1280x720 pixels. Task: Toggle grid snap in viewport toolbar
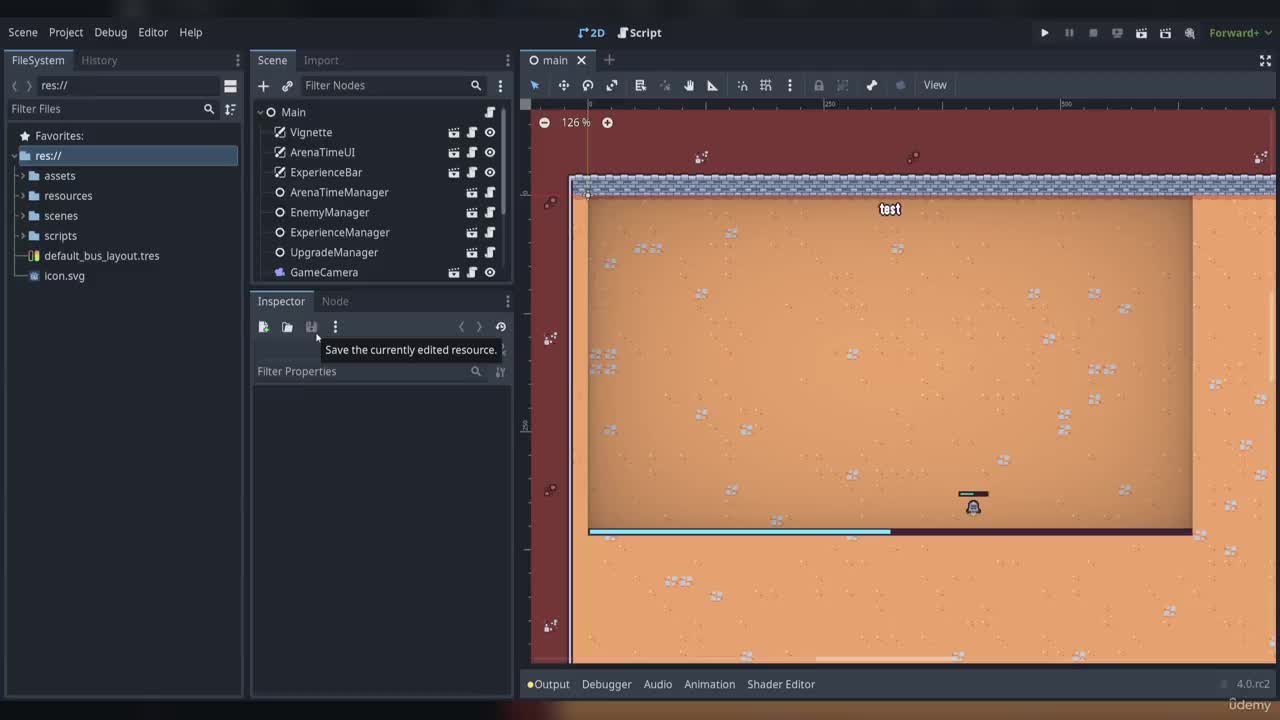click(766, 85)
